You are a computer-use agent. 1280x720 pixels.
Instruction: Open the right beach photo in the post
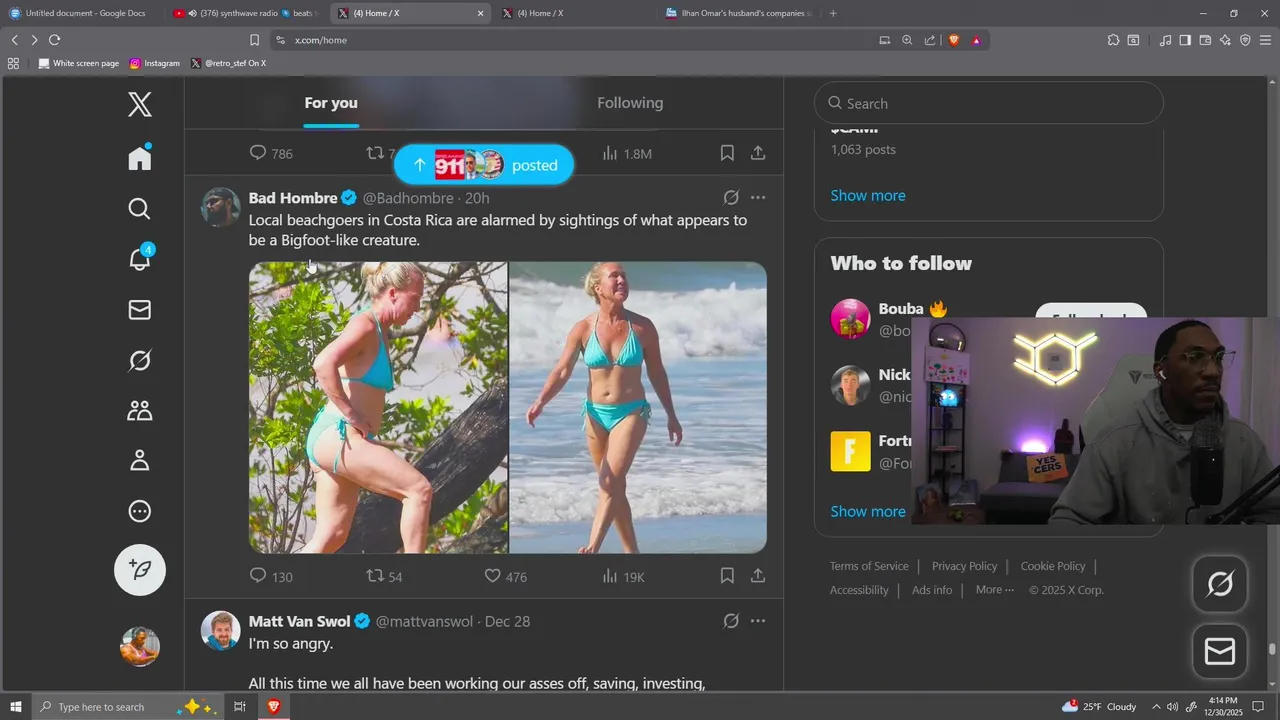click(x=638, y=407)
